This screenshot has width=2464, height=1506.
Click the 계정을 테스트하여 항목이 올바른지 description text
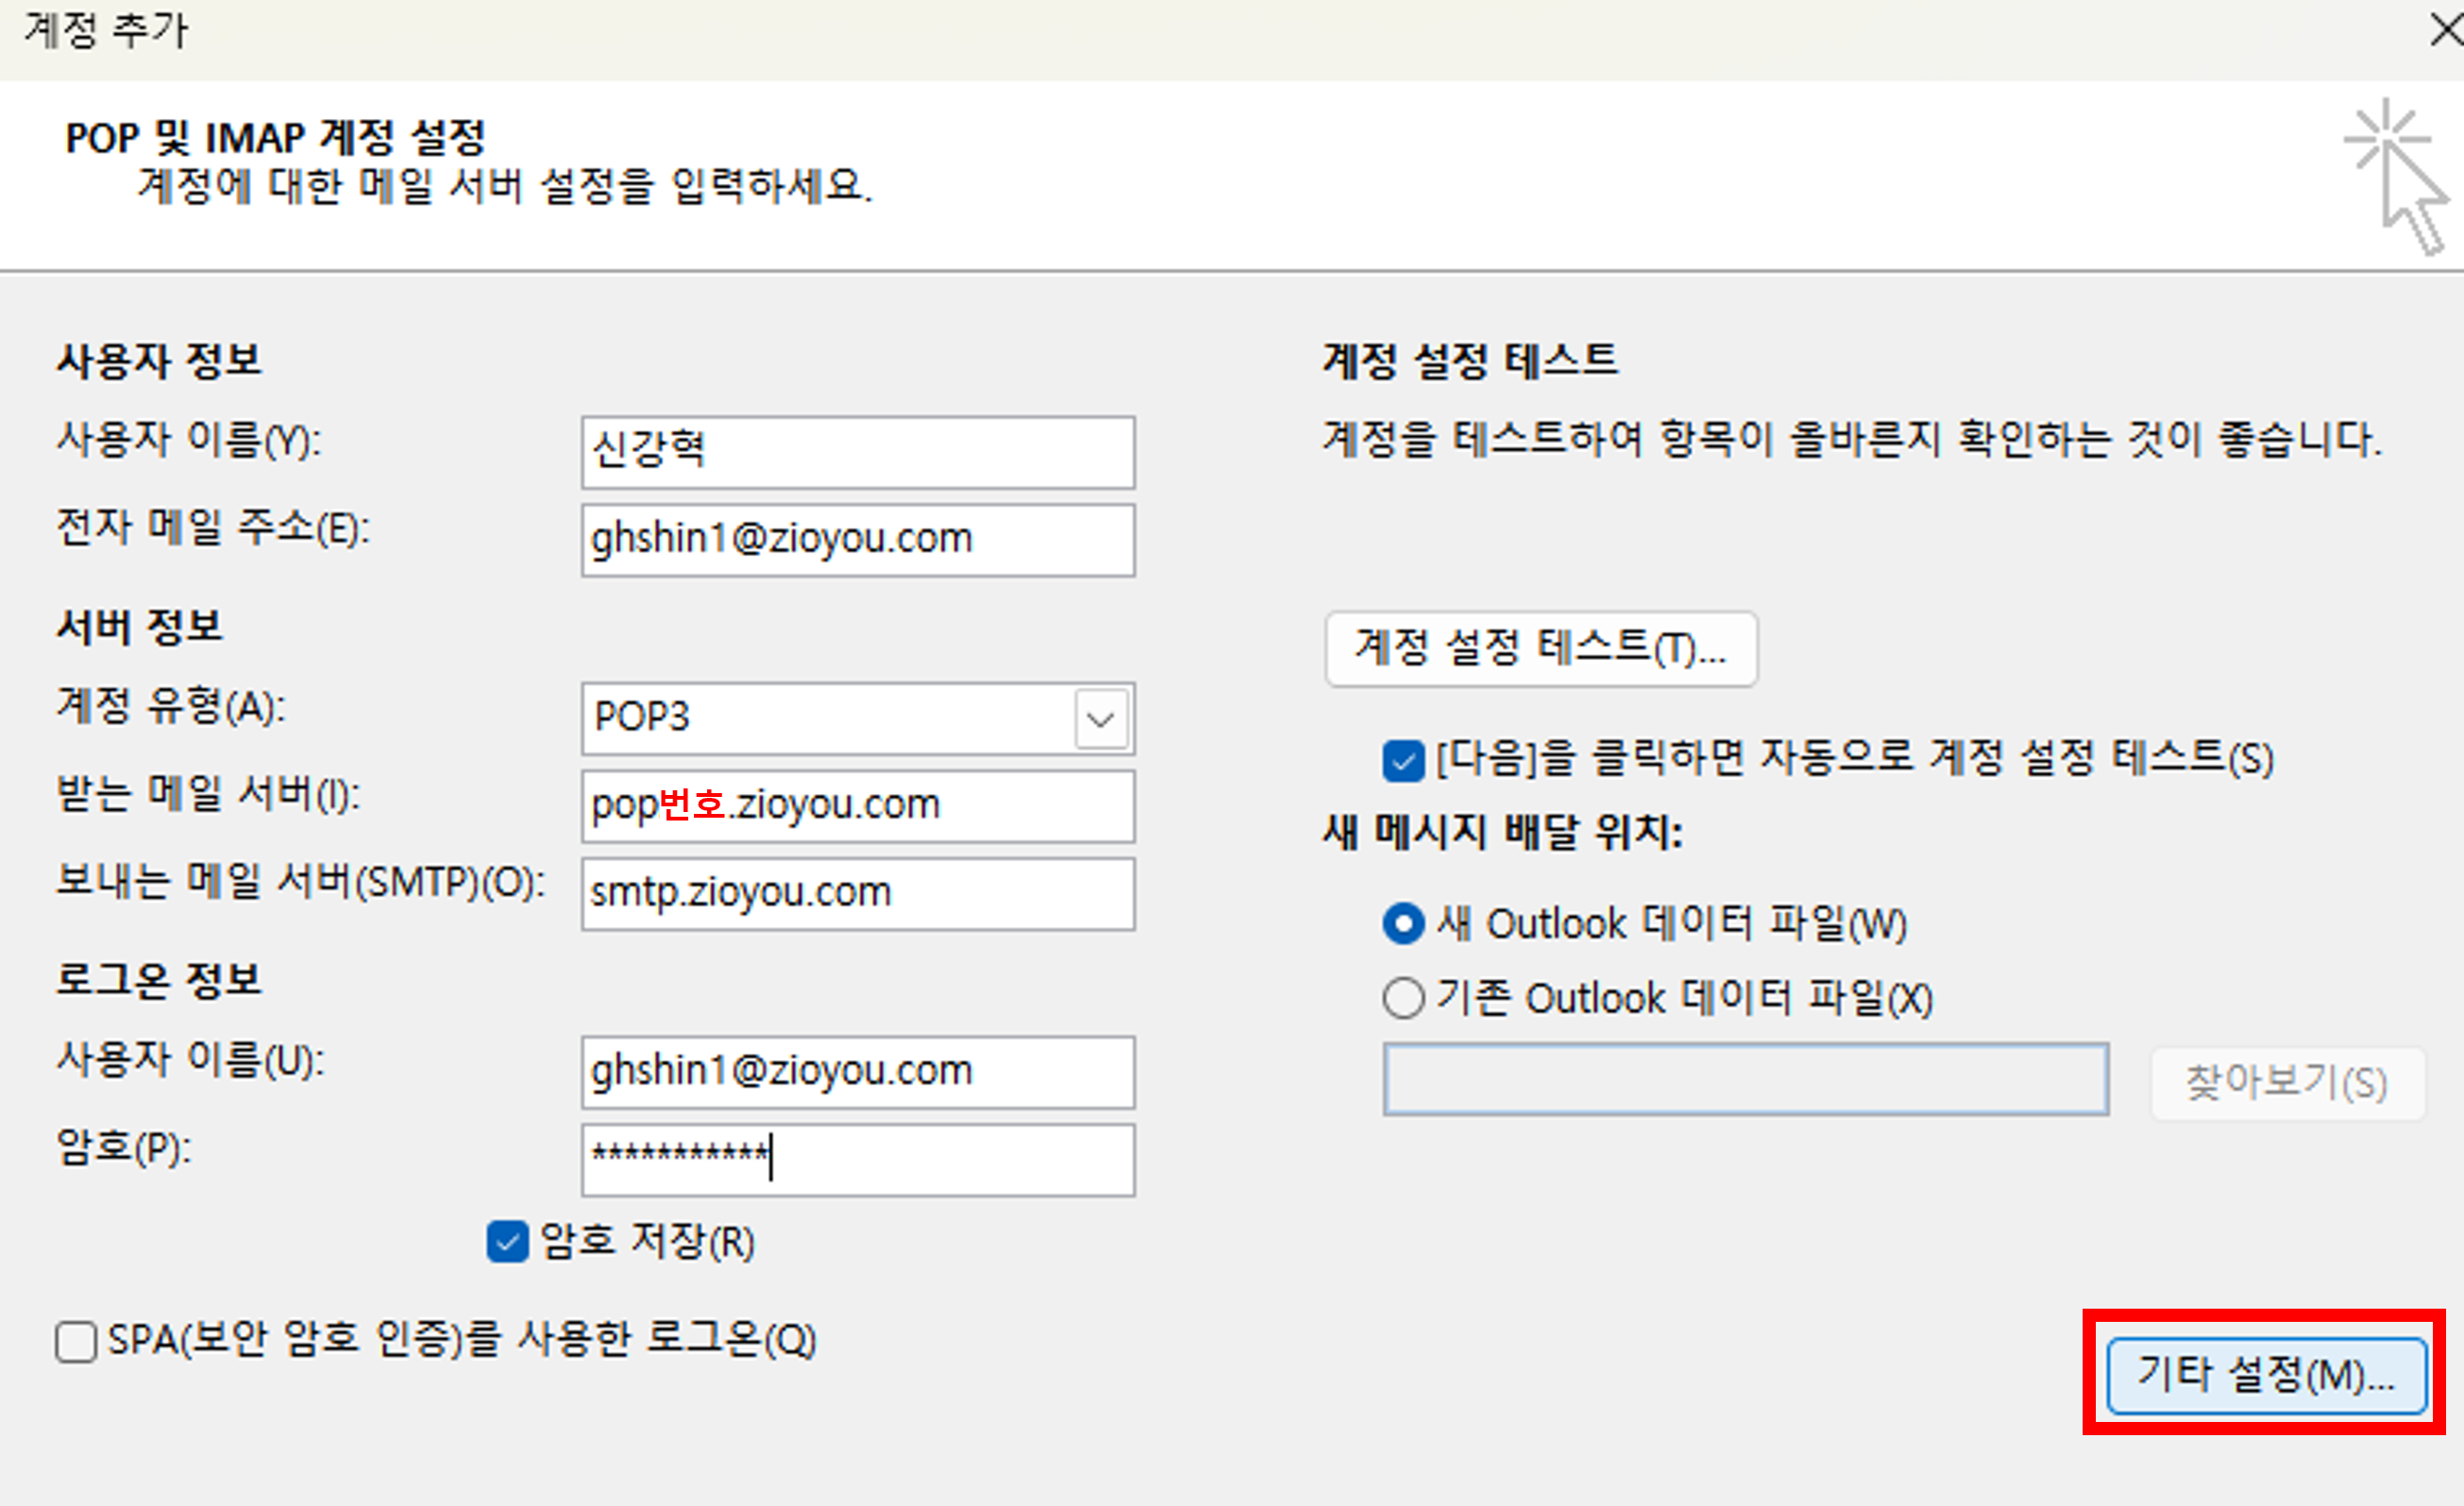(x=1853, y=439)
